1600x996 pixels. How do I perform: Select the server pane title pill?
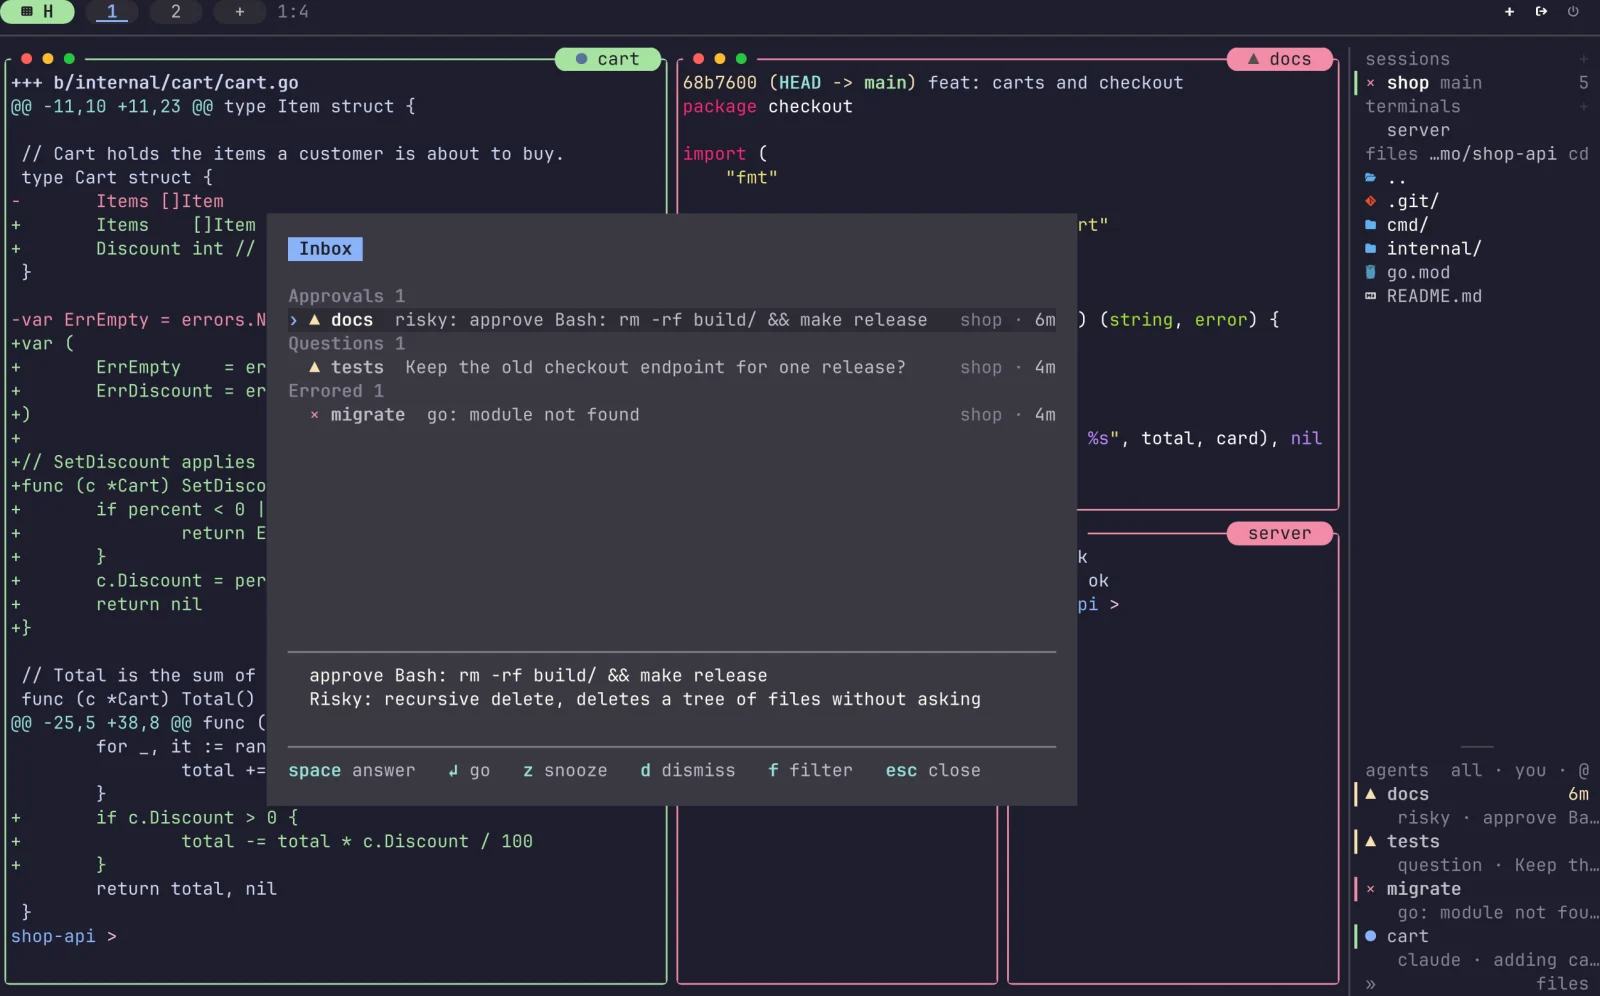point(1280,533)
